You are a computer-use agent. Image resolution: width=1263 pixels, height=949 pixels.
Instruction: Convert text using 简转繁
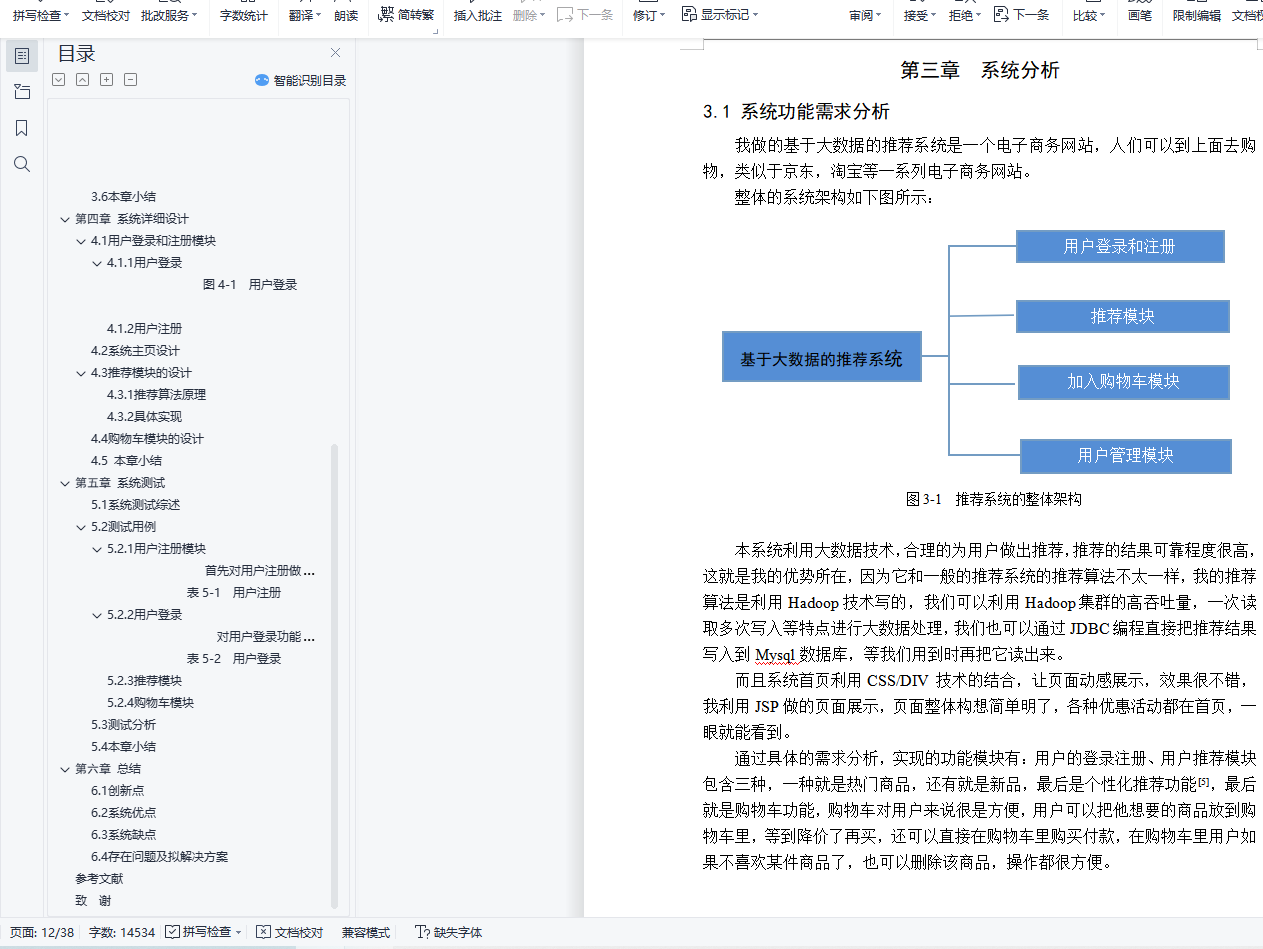415,16
